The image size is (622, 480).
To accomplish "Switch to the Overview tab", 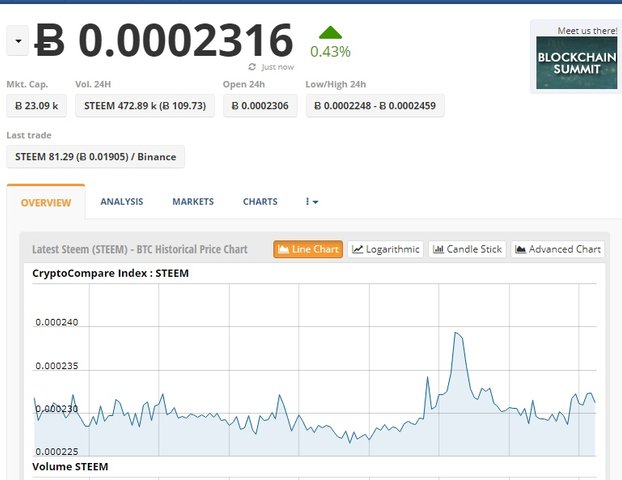I will (46, 203).
